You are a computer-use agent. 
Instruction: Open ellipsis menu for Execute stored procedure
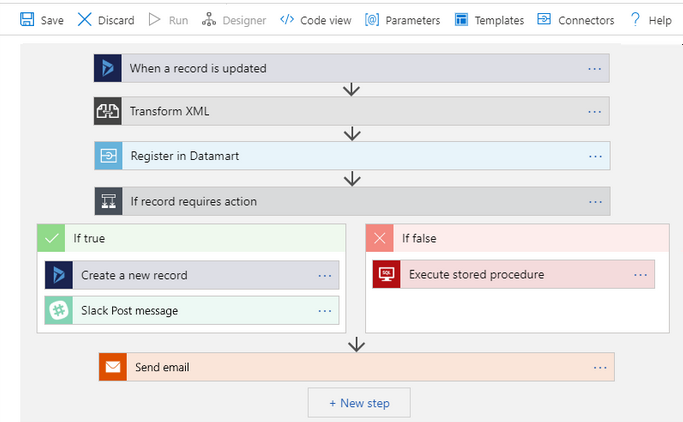pyautogui.click(x=641, y=275)
